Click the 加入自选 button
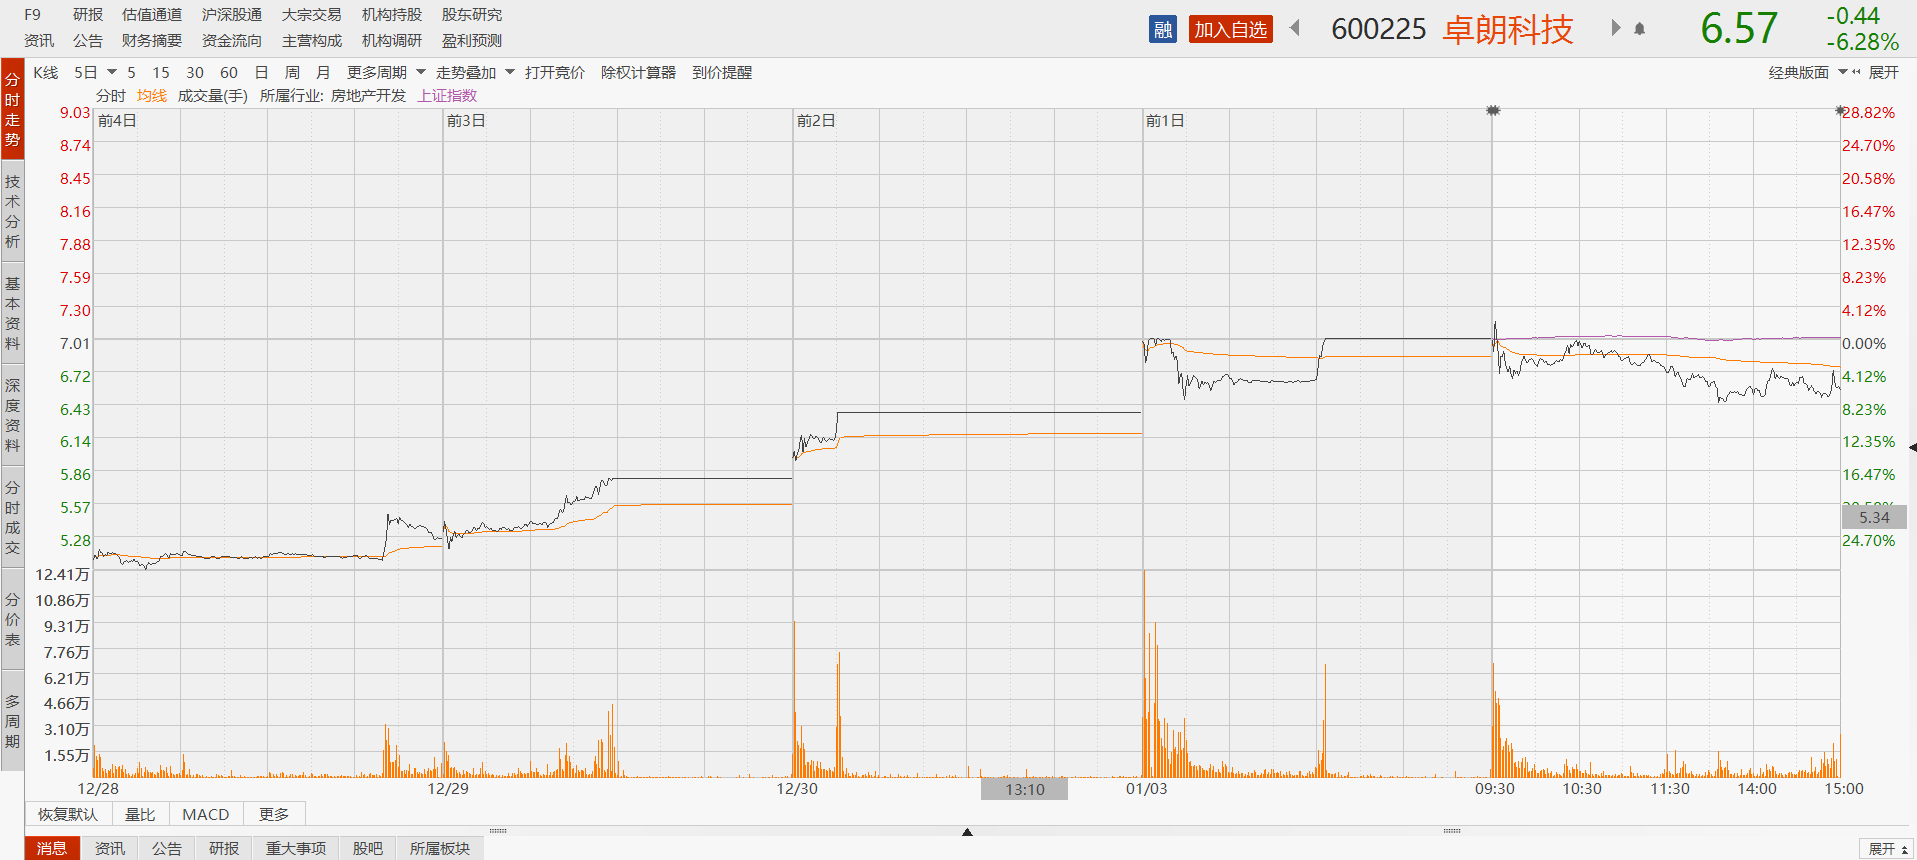Screen dimensions: 1917x860 [x=1231, y=30]
